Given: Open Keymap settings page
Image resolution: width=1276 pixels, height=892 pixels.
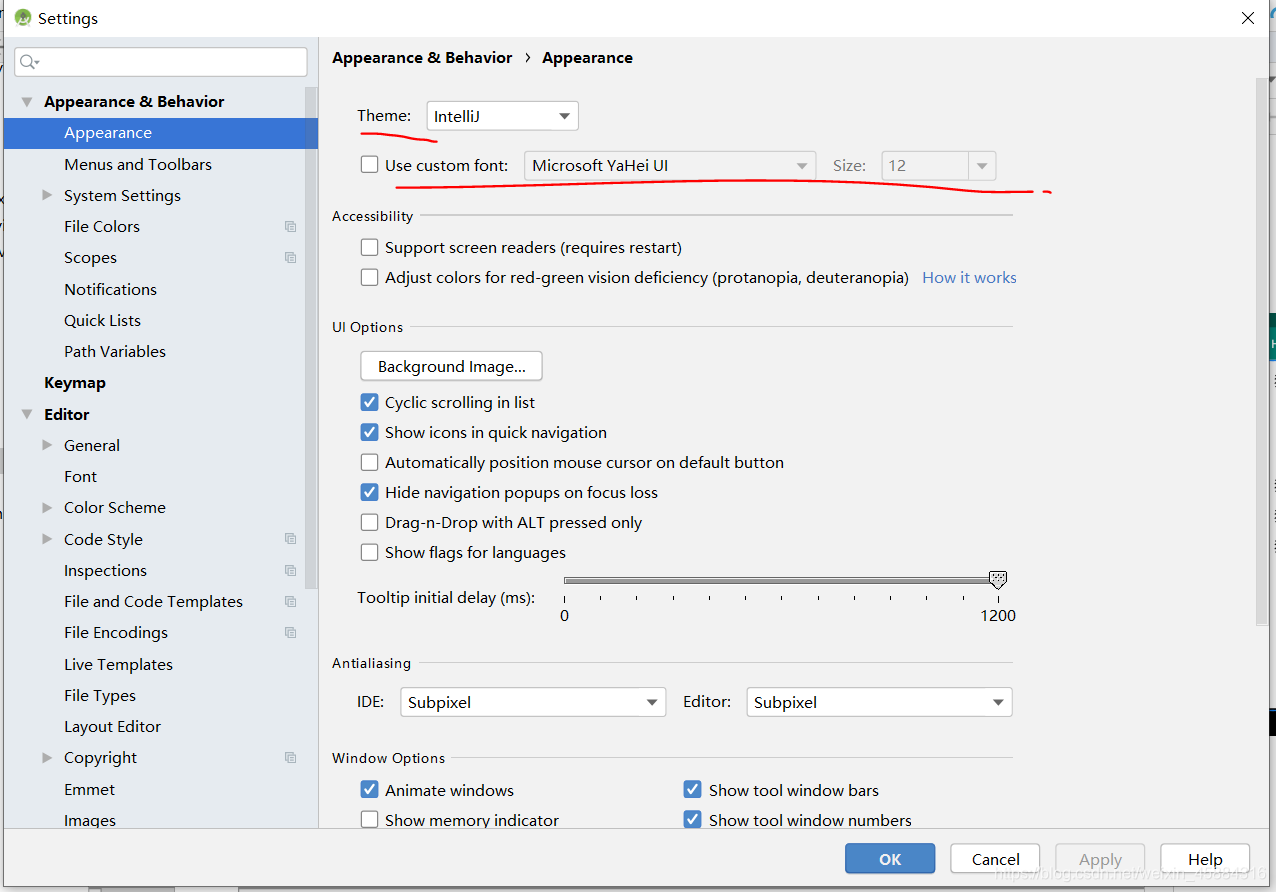Looking at the screenshot, I should coord(75,383).
